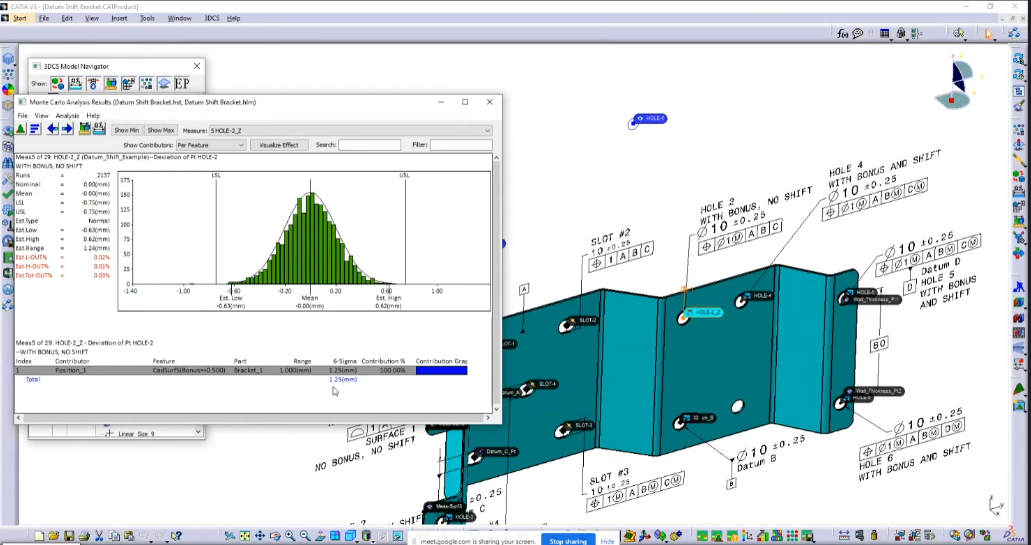Click Open folder icon in bottom toolbar
This screenshot has width=1031, height=545.
[x=54, y=536]
